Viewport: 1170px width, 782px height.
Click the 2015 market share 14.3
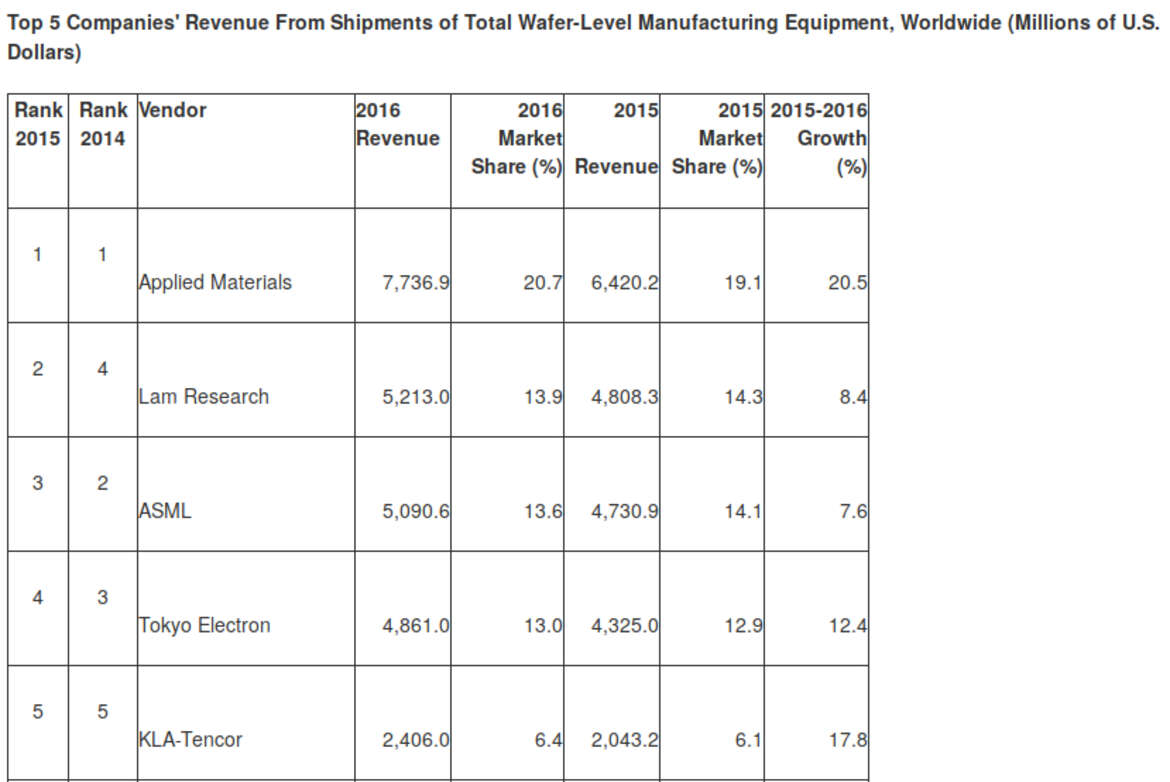coord(743,397)
